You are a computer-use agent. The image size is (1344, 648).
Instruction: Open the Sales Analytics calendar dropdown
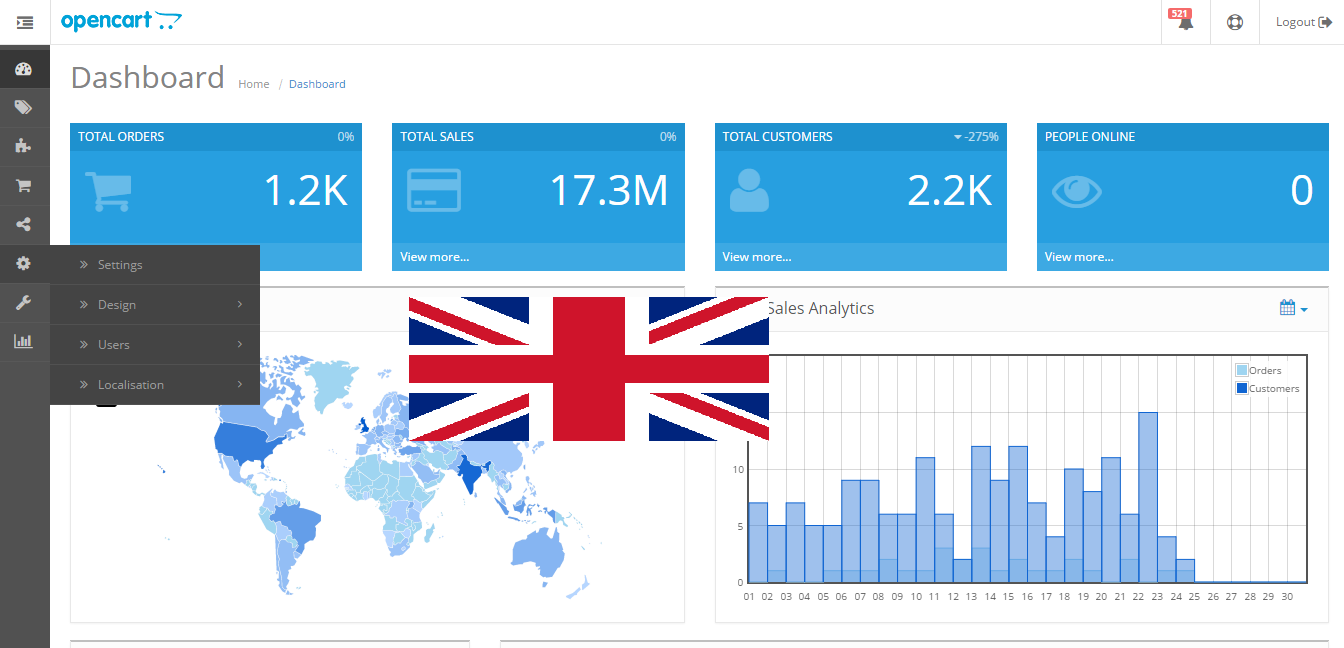pos(1292,308)
